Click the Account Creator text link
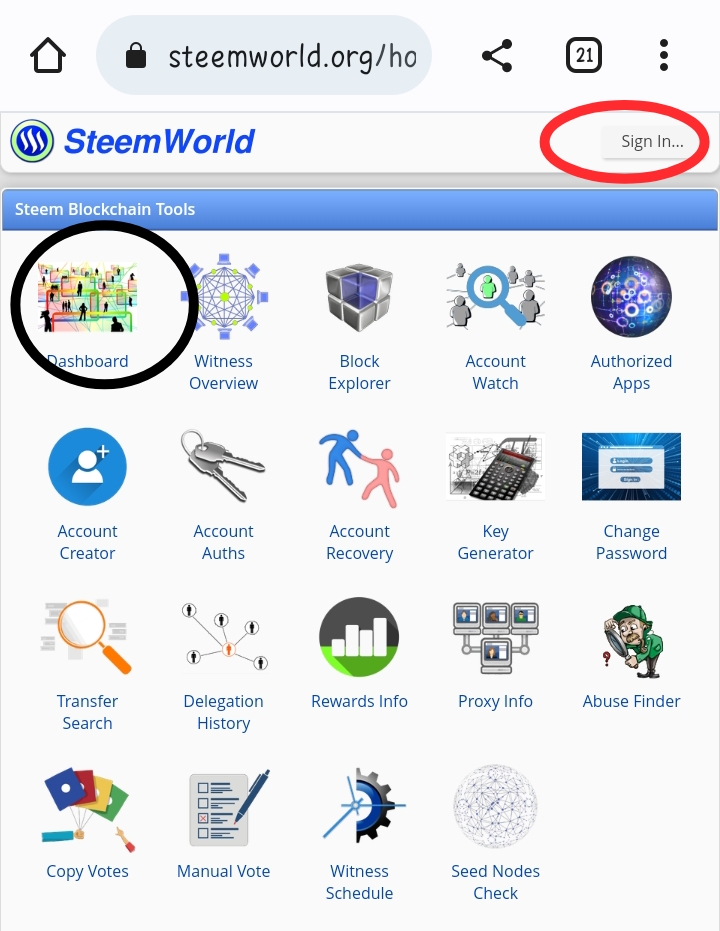Image resolution: width=720 pixels, height=931 pixels. [87, 542]
